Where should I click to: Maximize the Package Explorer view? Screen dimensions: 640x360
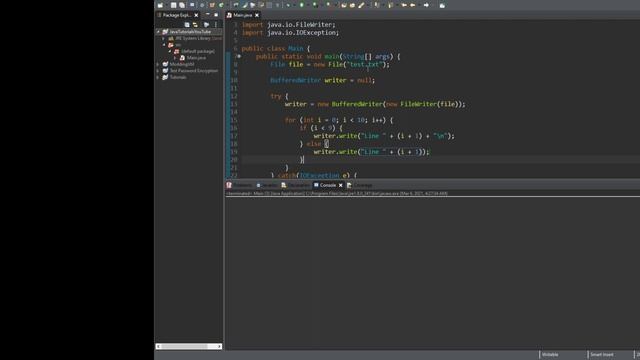[216, 15]
